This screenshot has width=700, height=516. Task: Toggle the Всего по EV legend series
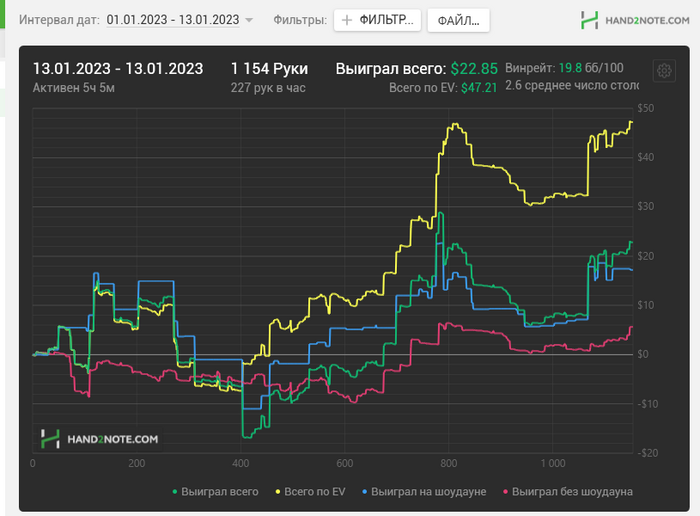(310, 491)
